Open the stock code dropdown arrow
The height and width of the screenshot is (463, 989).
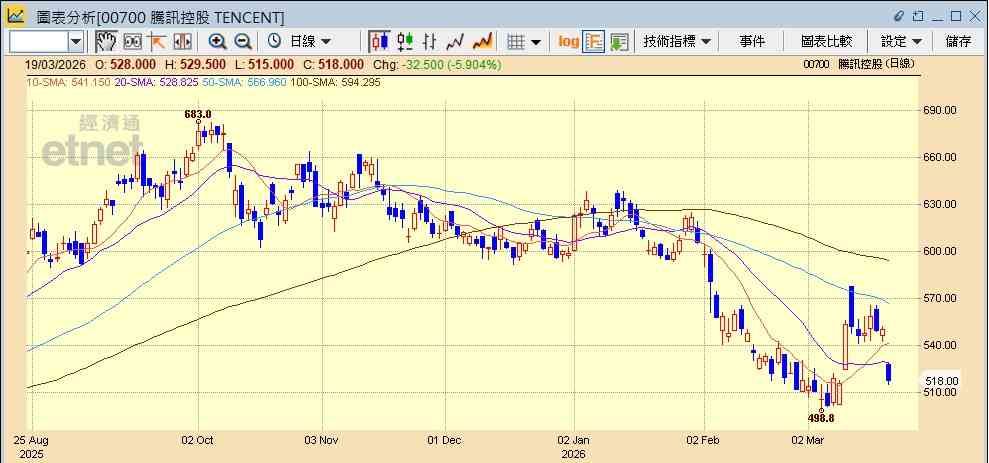click(x=76, y=42)
